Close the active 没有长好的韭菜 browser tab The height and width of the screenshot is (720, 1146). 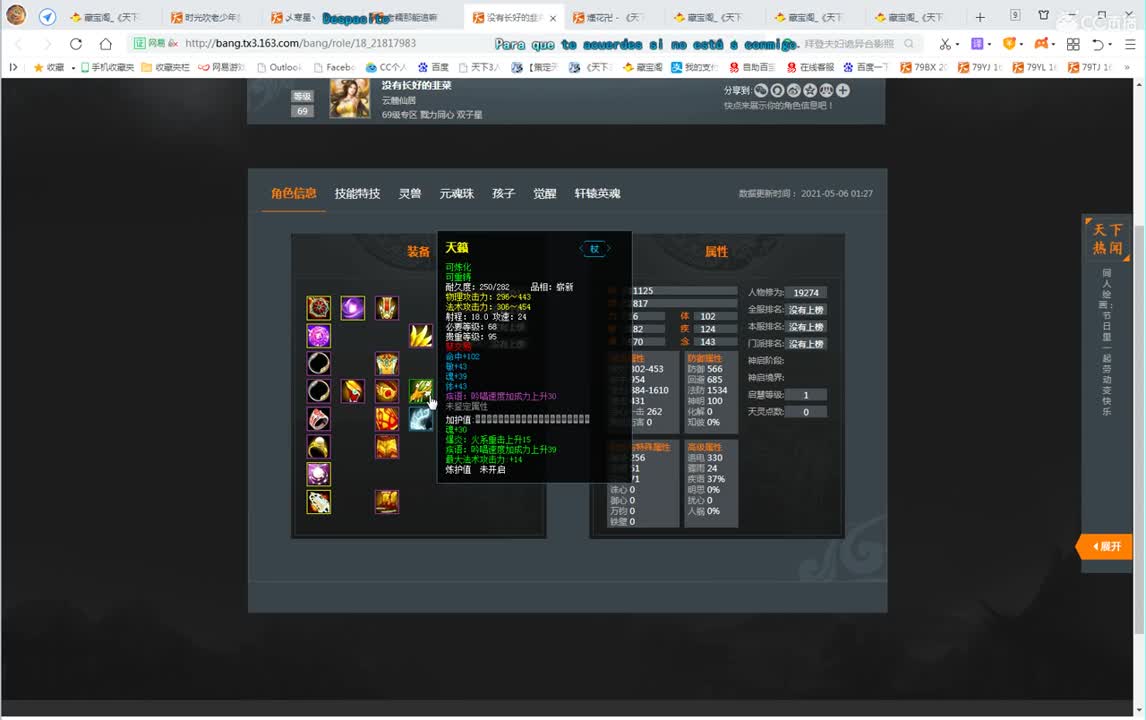click(553, 18)
